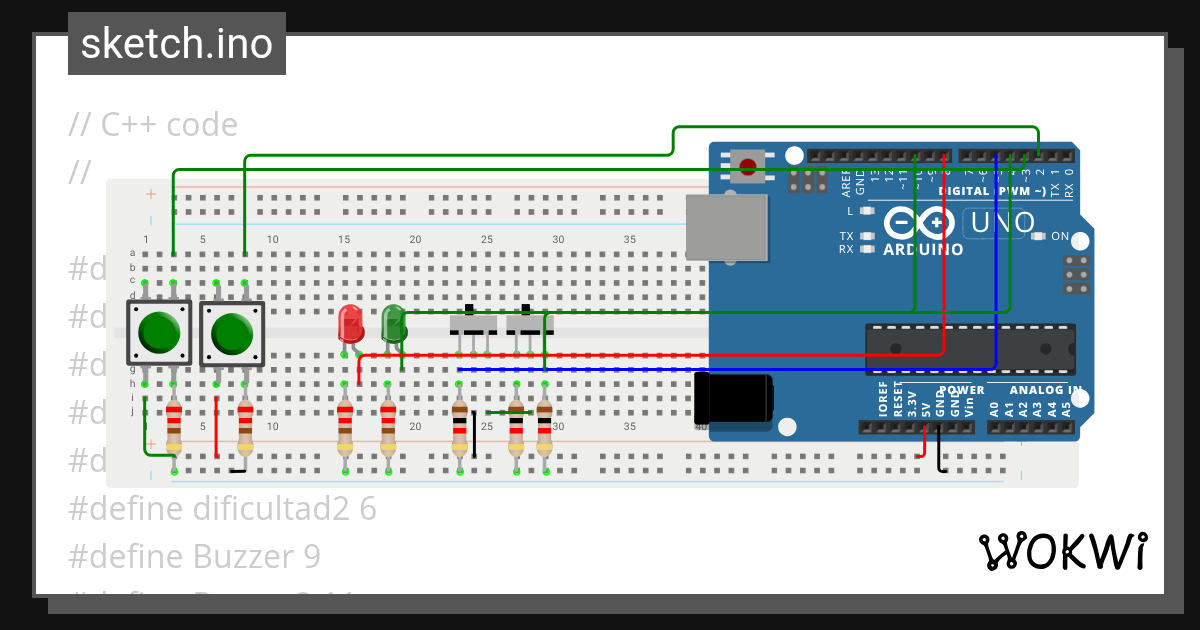Select the Arduino's silver USB connector
1200x630 pixels.
[x=726, y=228]
